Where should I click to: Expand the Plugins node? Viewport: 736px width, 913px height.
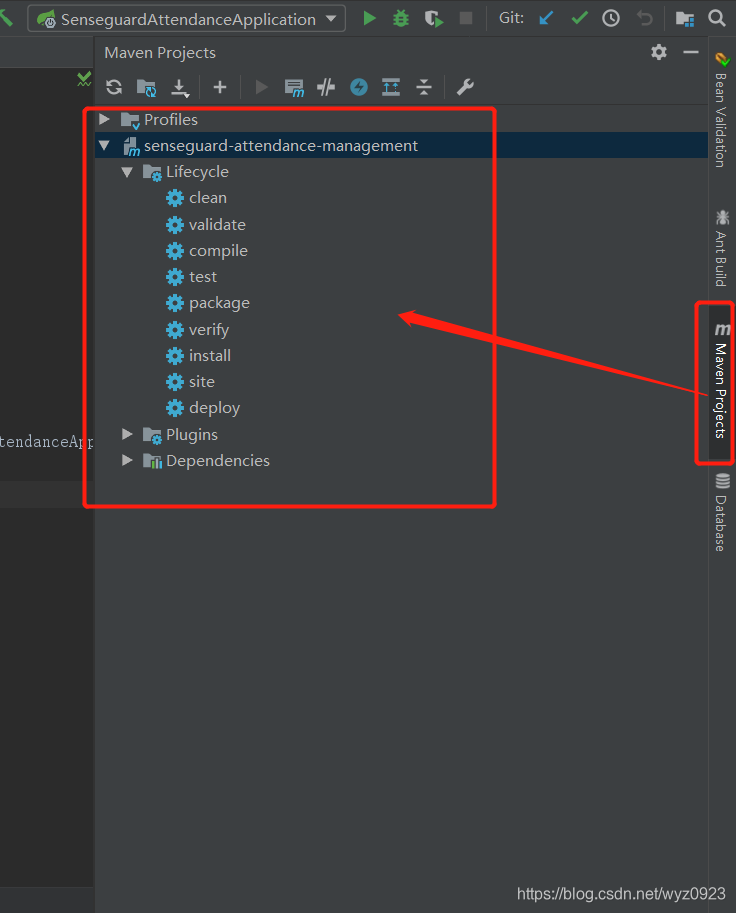point(127,434)
